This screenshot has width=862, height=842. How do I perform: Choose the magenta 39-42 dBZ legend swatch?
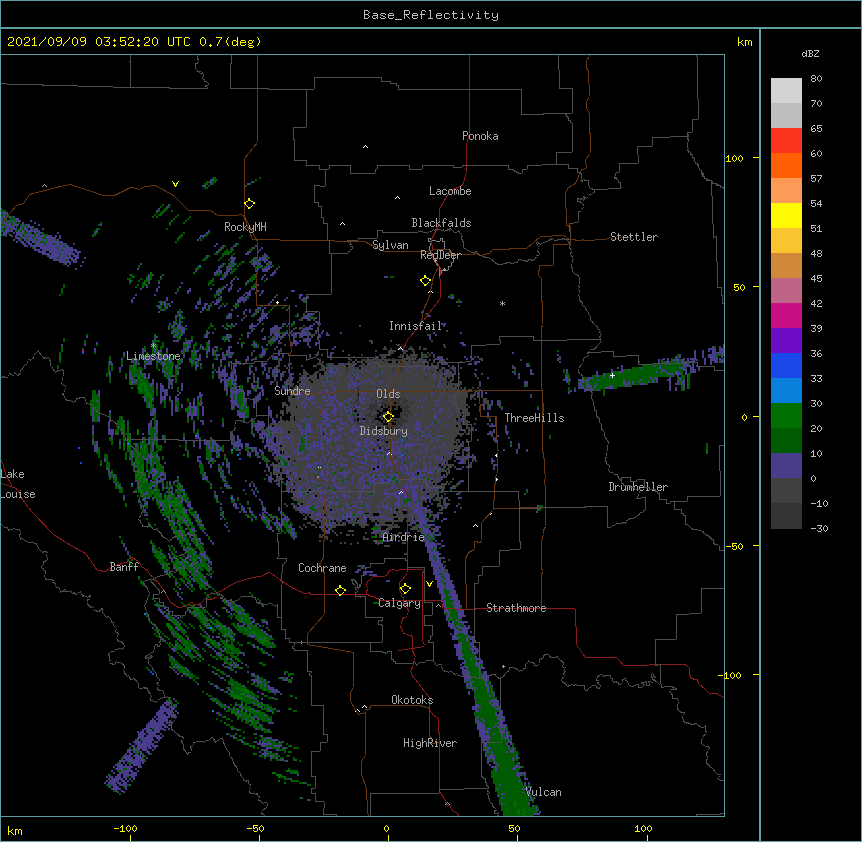coord(786,315)
